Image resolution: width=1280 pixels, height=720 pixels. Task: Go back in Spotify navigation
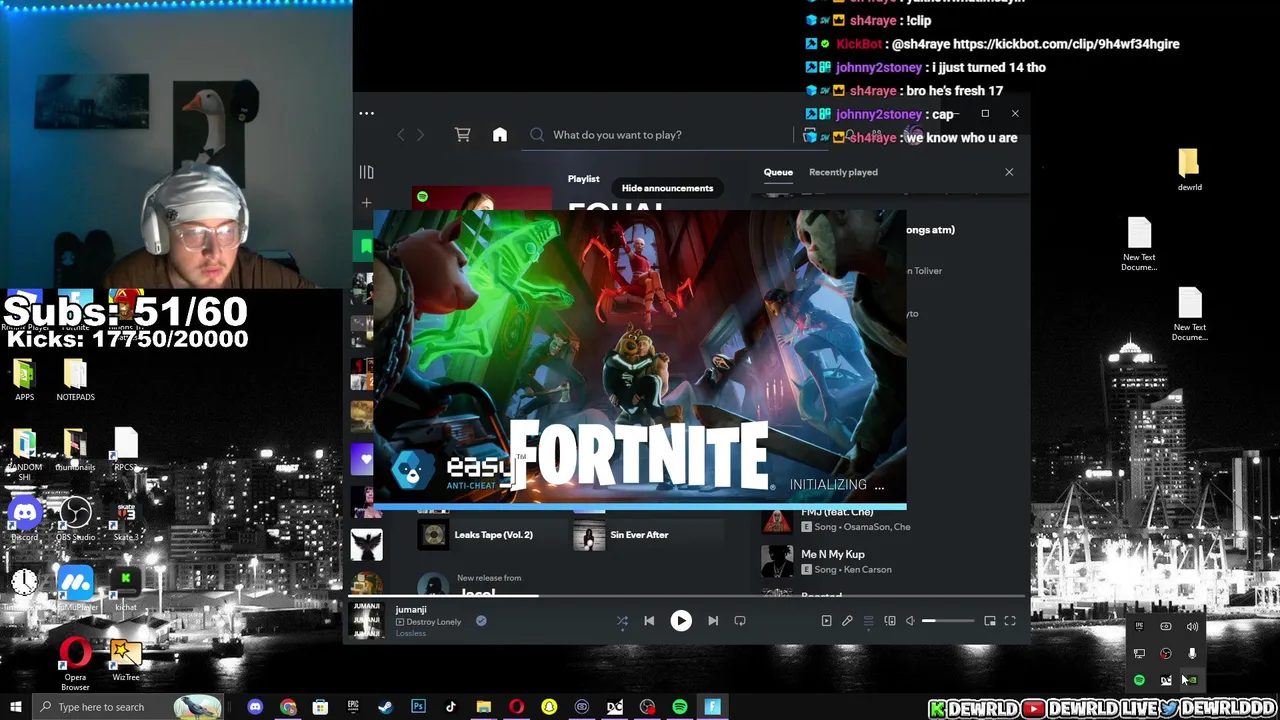click(x=401, y=135)
